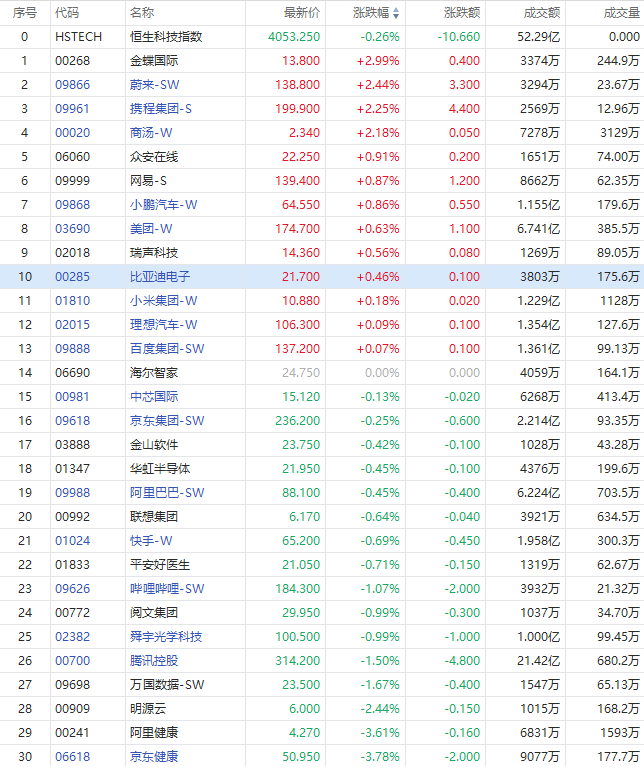644x768 pixels.
Task: Open stock code link 01810
Action: pyautogui.click(x=72, y=301)
